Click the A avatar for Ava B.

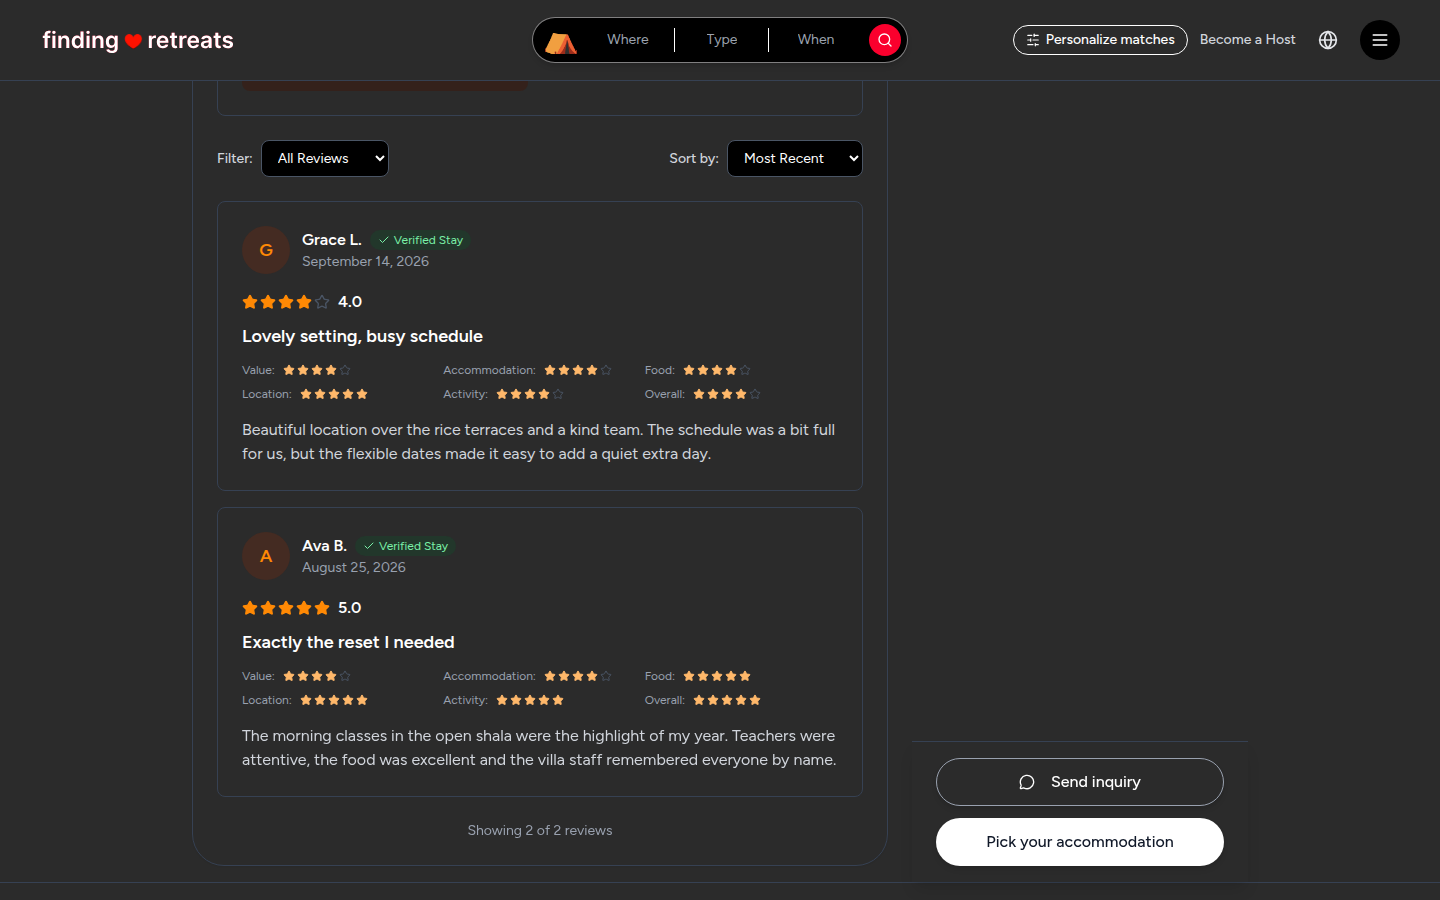(266, 556)
